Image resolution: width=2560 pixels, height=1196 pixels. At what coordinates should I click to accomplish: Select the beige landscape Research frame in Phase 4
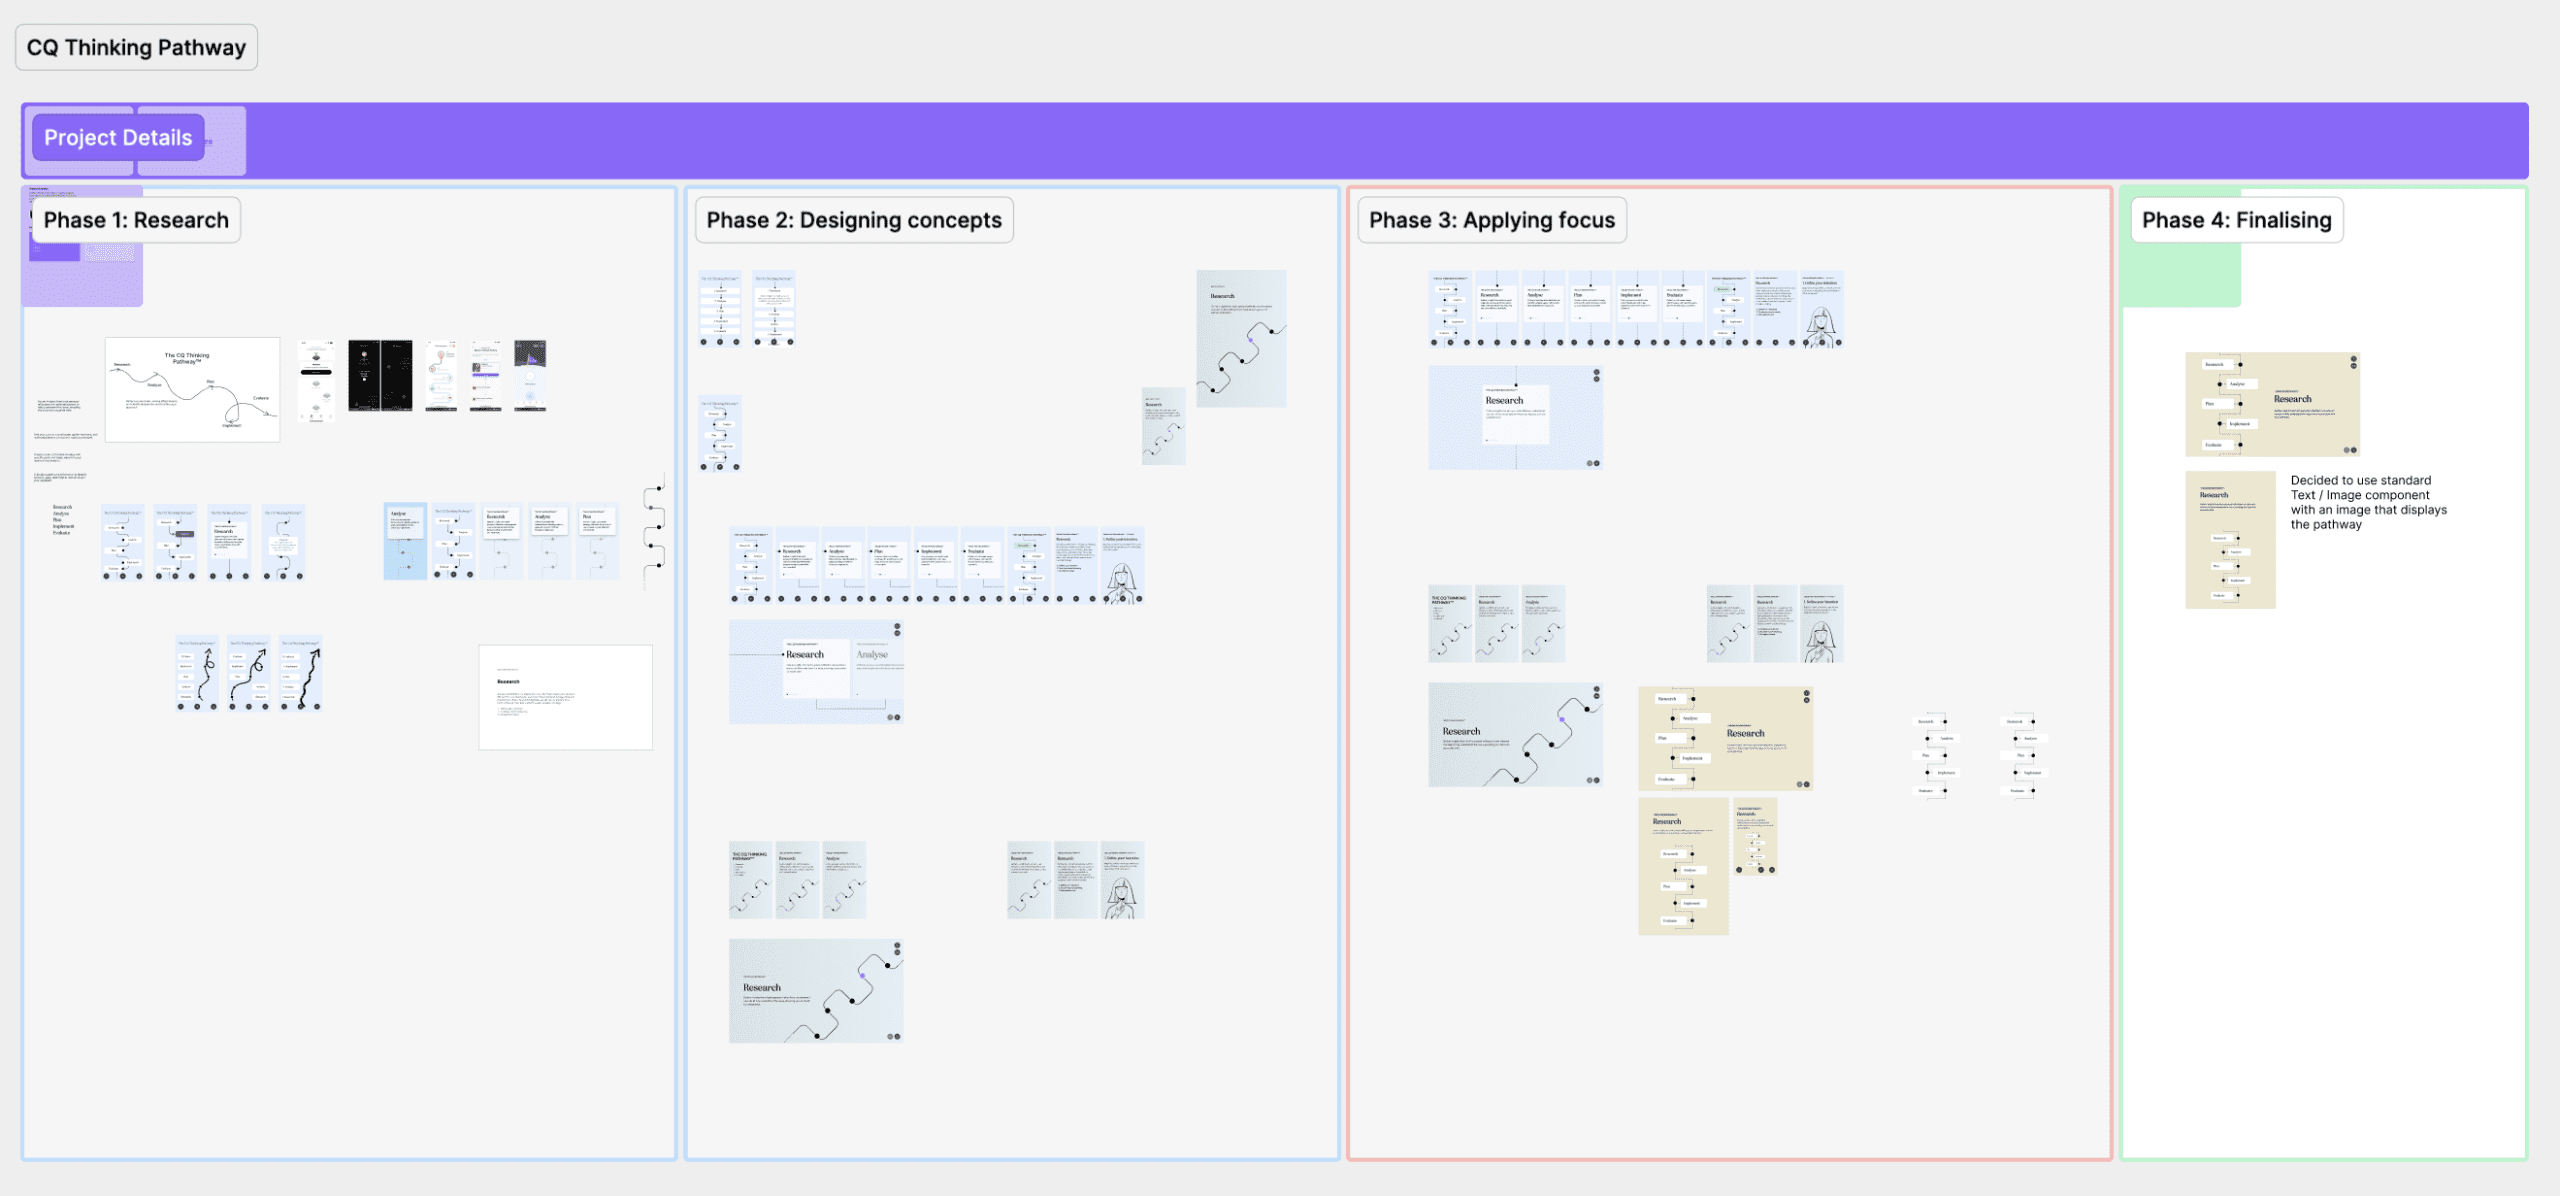[2272, 404]
